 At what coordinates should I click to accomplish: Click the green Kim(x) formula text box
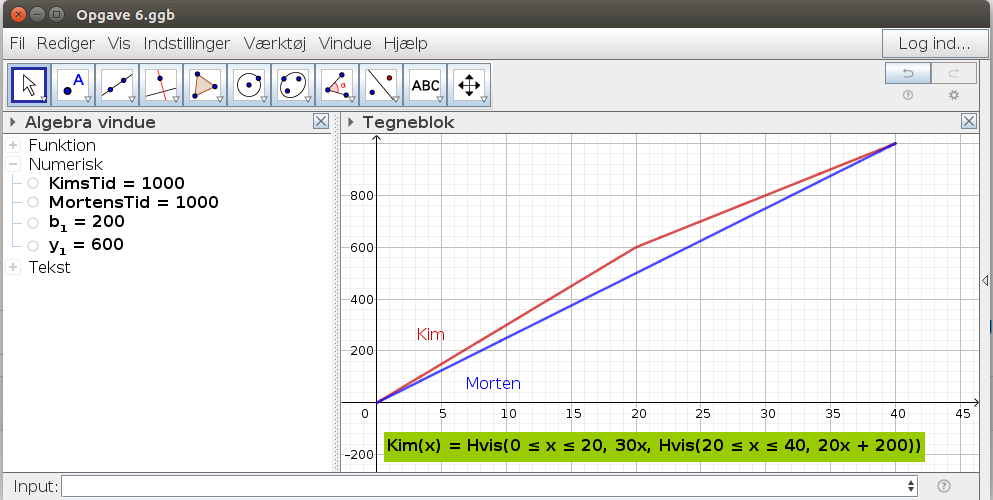[x=654, y=446]
